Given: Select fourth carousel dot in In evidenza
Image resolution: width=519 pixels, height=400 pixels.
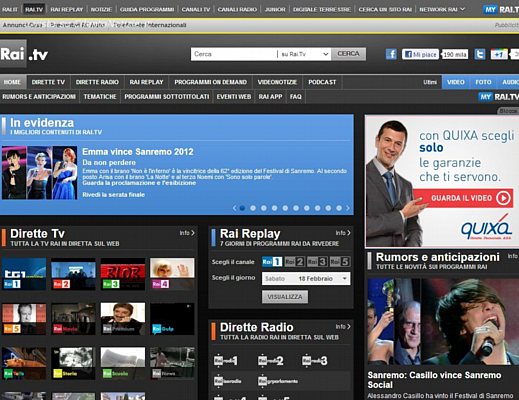Looking at the screenshot, I should click(x=274, y=208).
